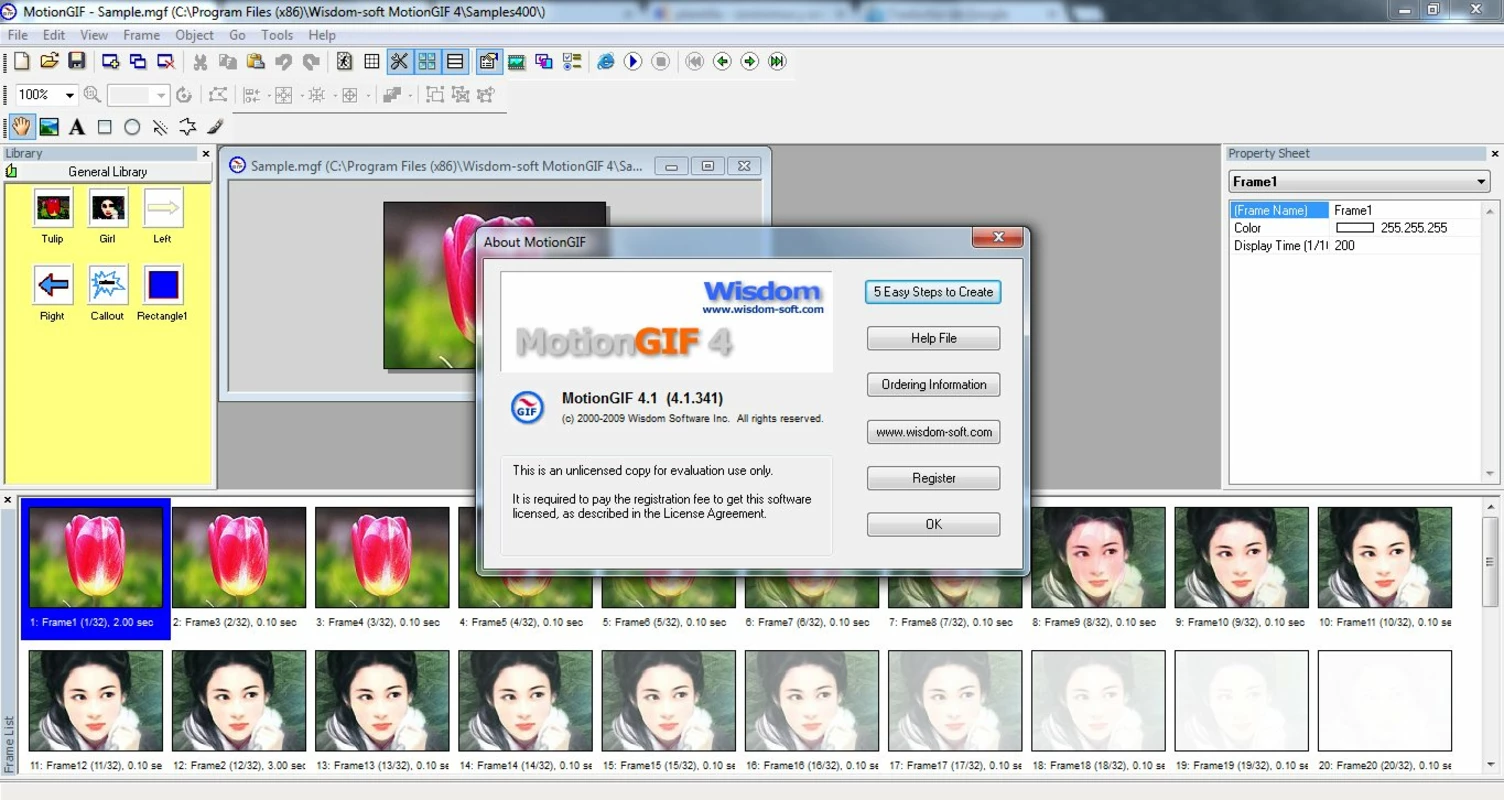
Task: Open the 100% zoom dropdown
Action: [69, 95]
